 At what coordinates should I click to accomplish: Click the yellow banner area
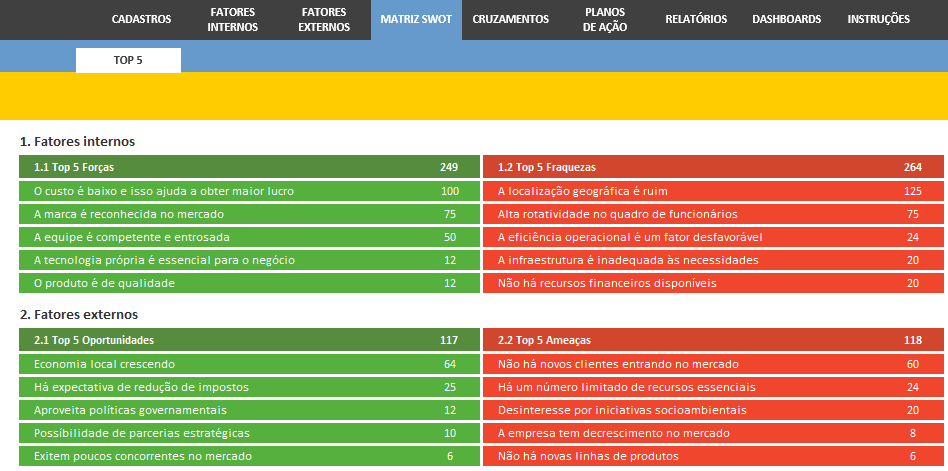tap(474, 96)
